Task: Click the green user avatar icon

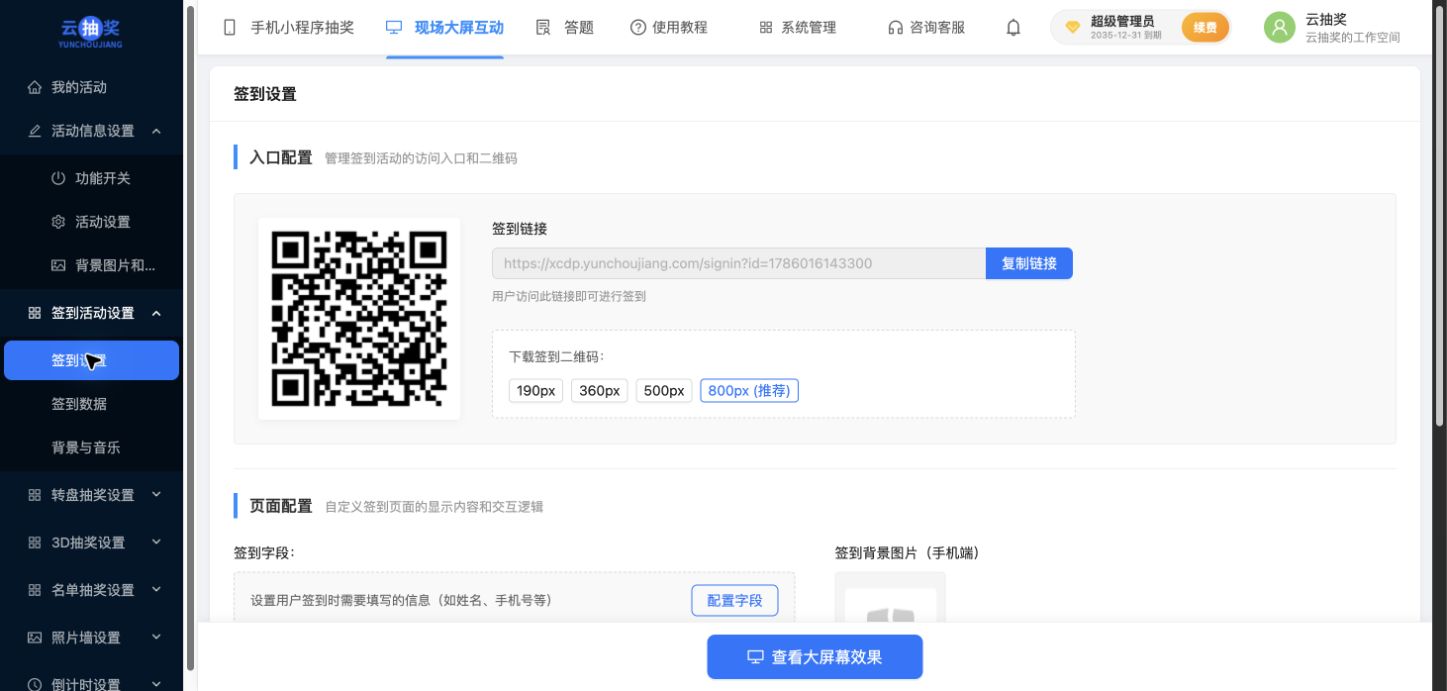Action: point(1279,27)
